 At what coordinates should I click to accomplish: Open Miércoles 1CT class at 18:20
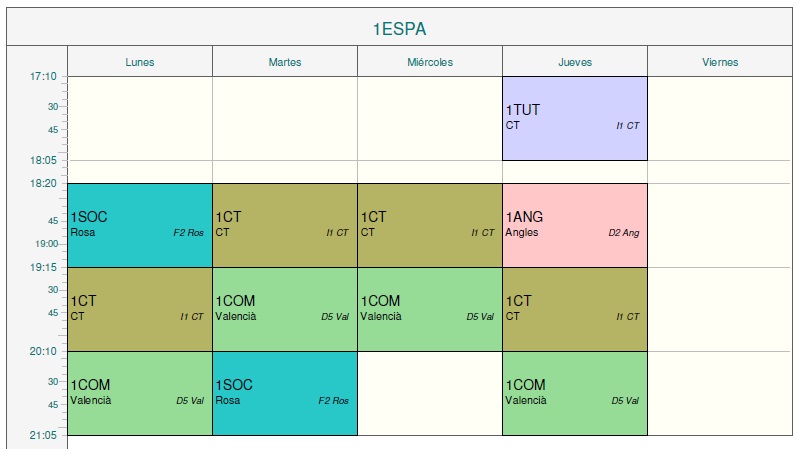click(430, 225)
